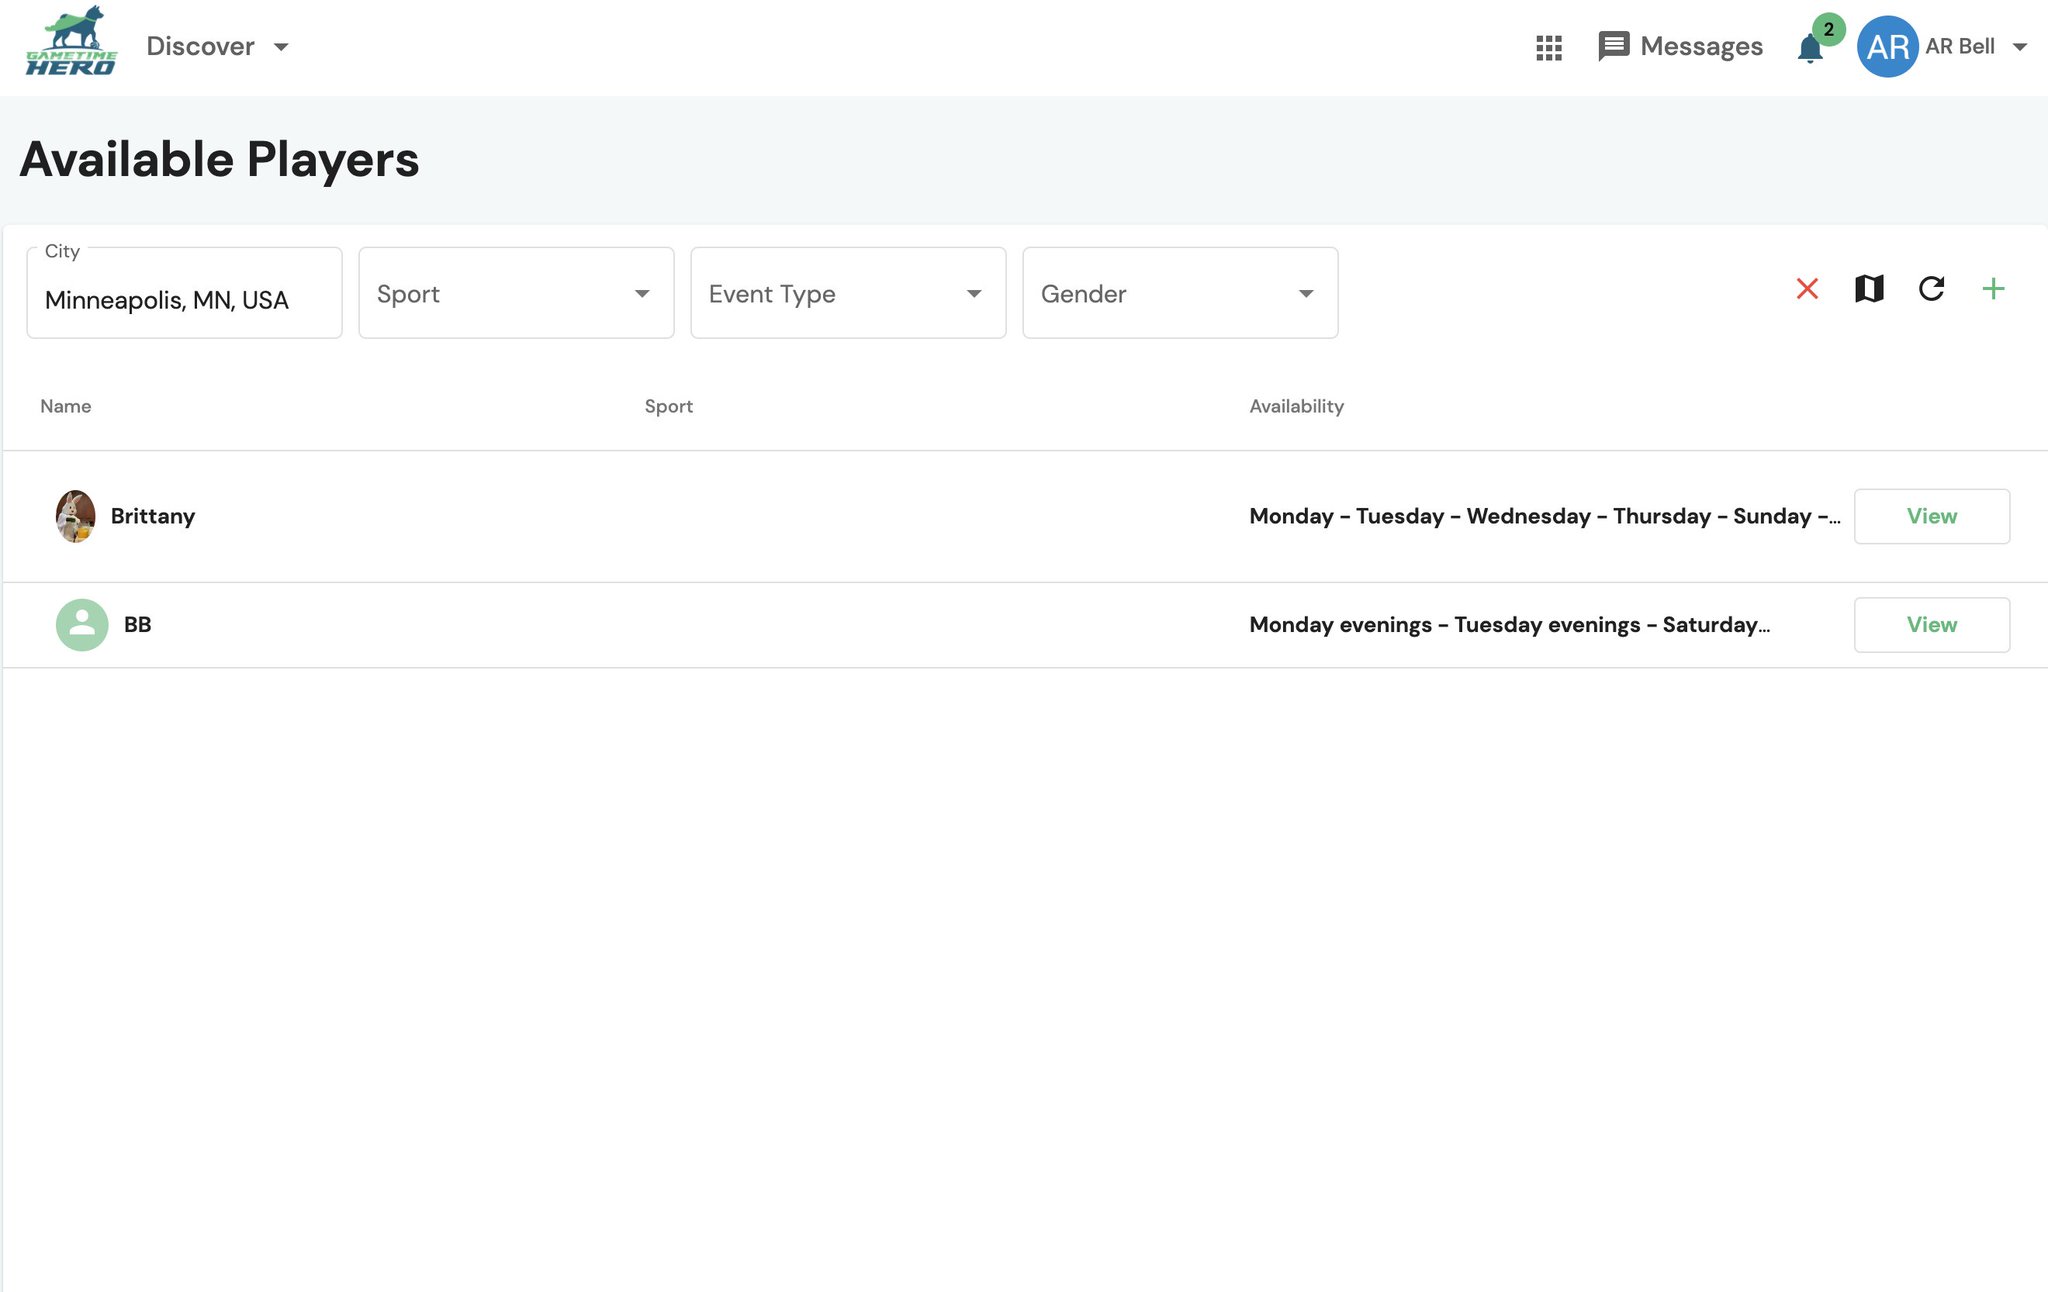Screen dimensions: 2048x1292
Task: Click the Gametime Hero logo
Action: pyautogui.click(x=71, y=42)
